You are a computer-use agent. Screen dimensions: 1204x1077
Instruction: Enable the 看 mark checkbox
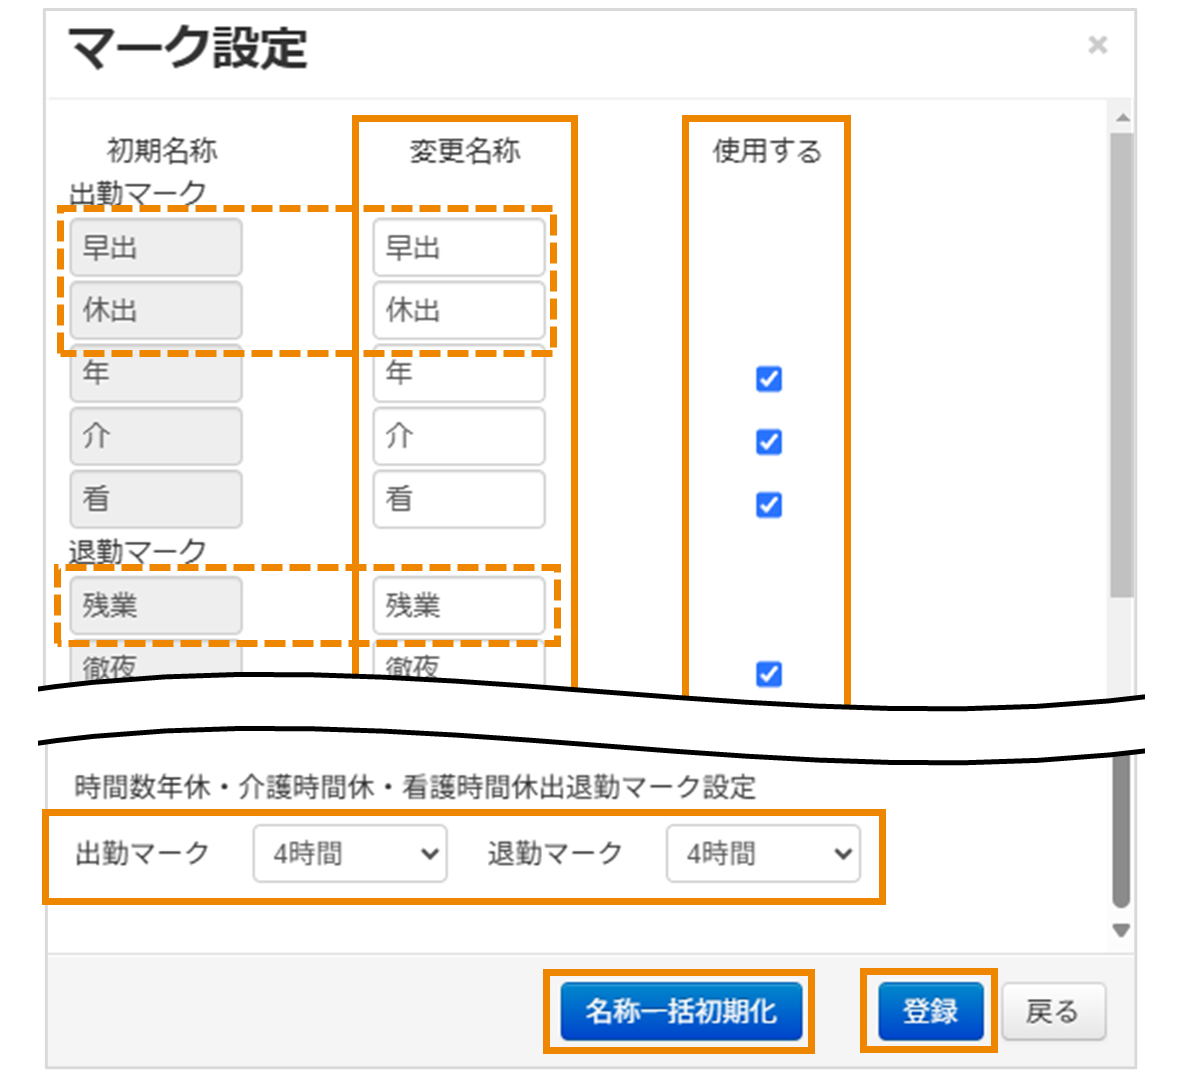click(767, 505)
